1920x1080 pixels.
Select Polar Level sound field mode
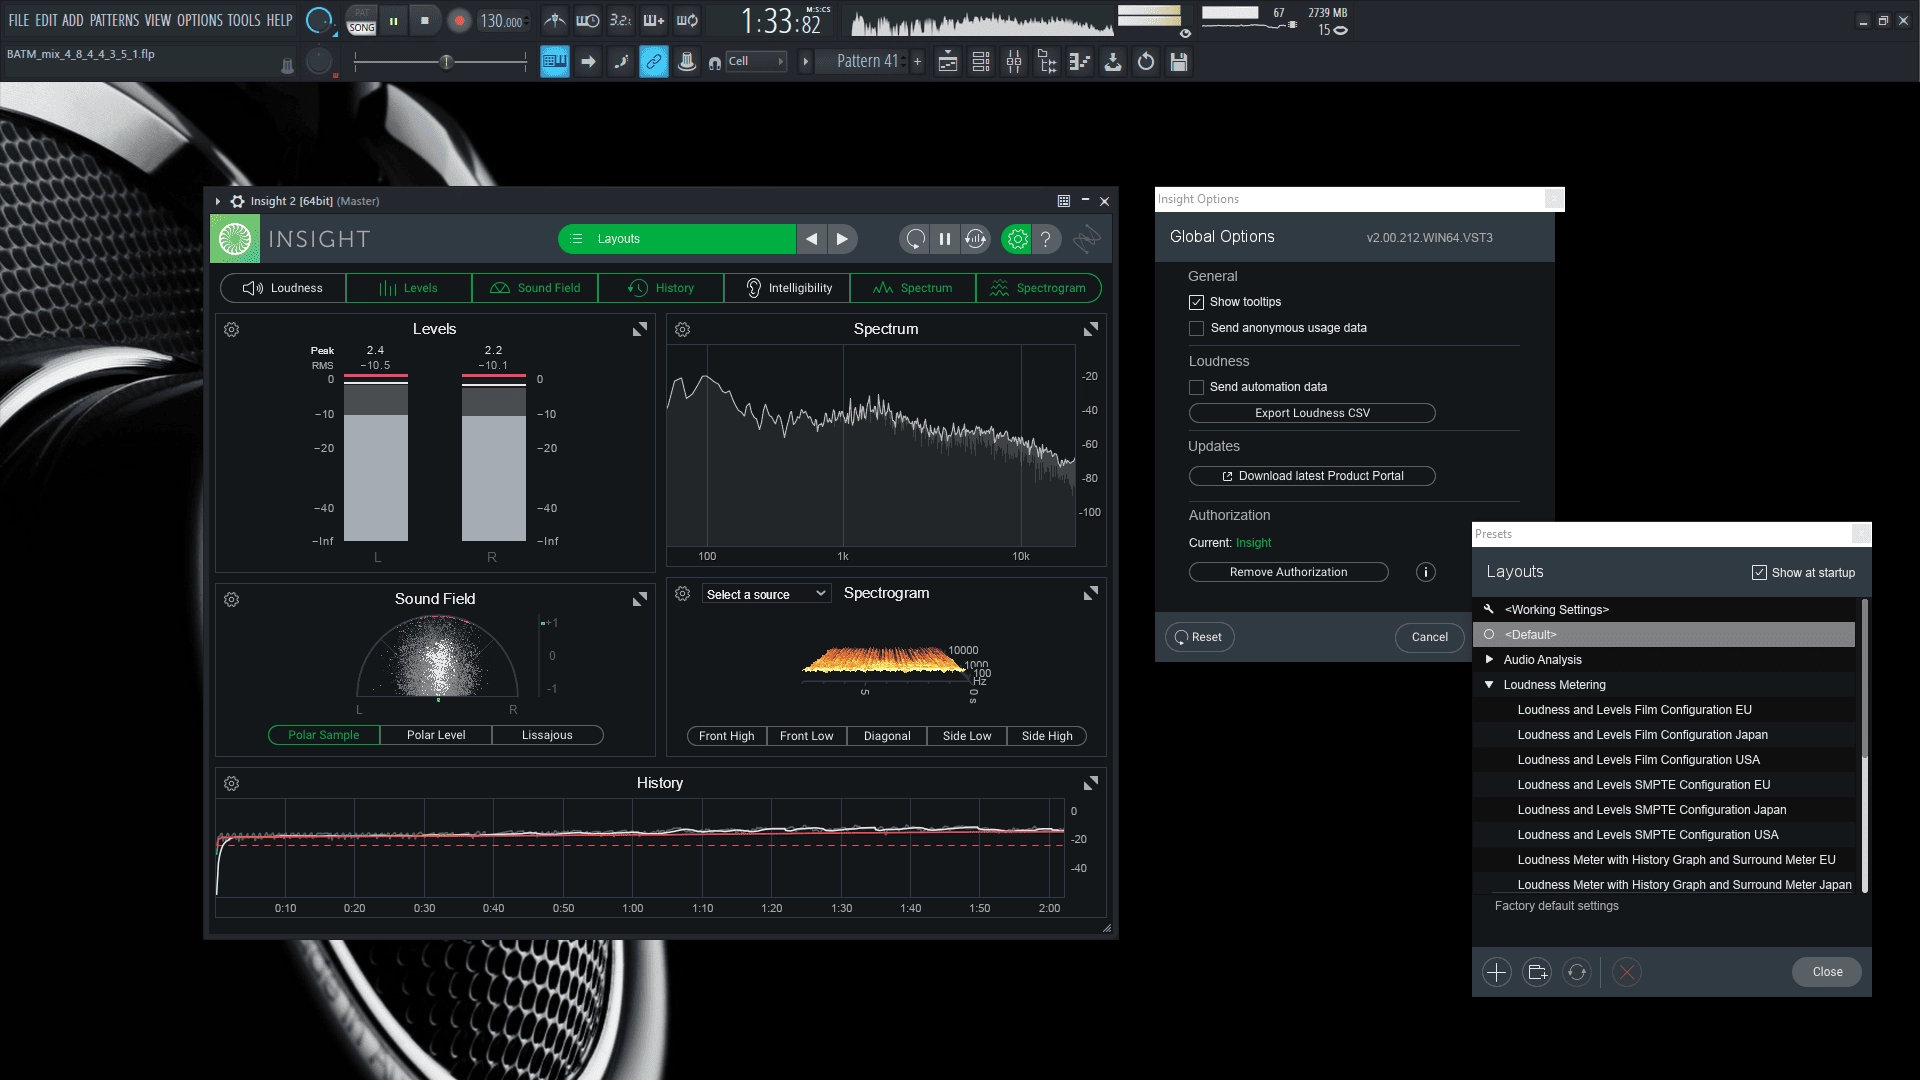pyautogui.click(x=436, y=735)
